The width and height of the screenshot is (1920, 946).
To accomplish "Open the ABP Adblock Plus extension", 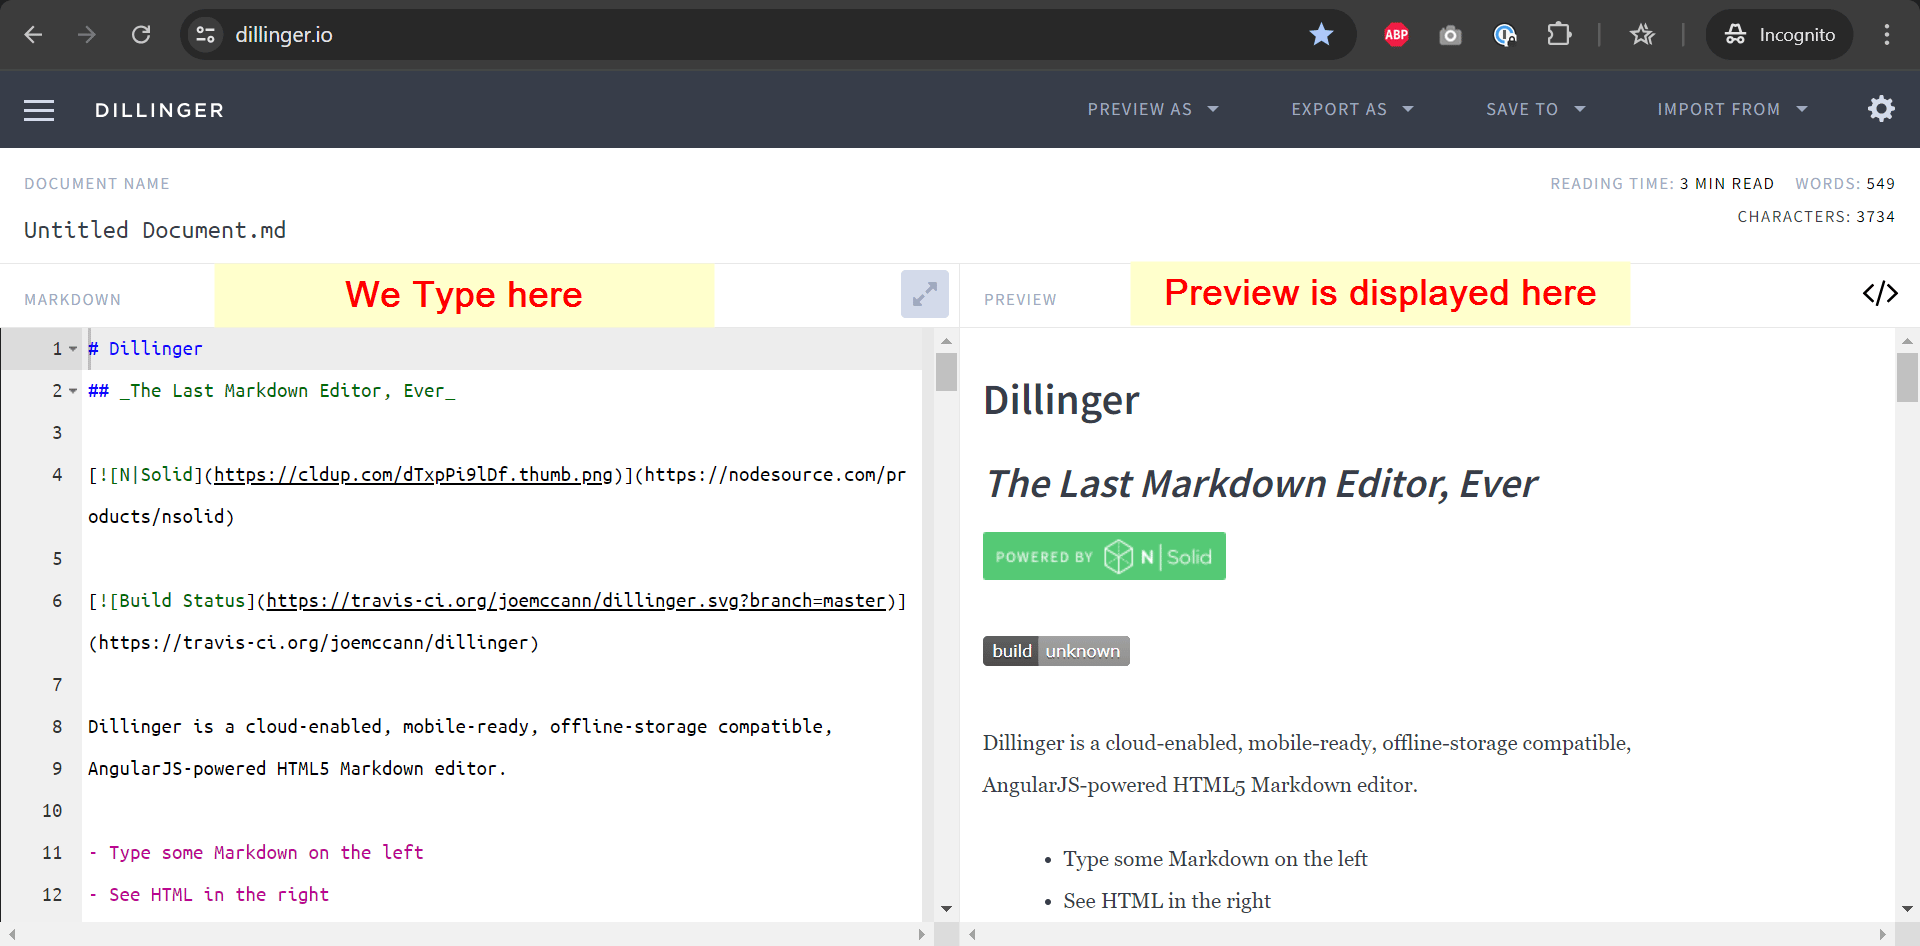I will 1396,35.
